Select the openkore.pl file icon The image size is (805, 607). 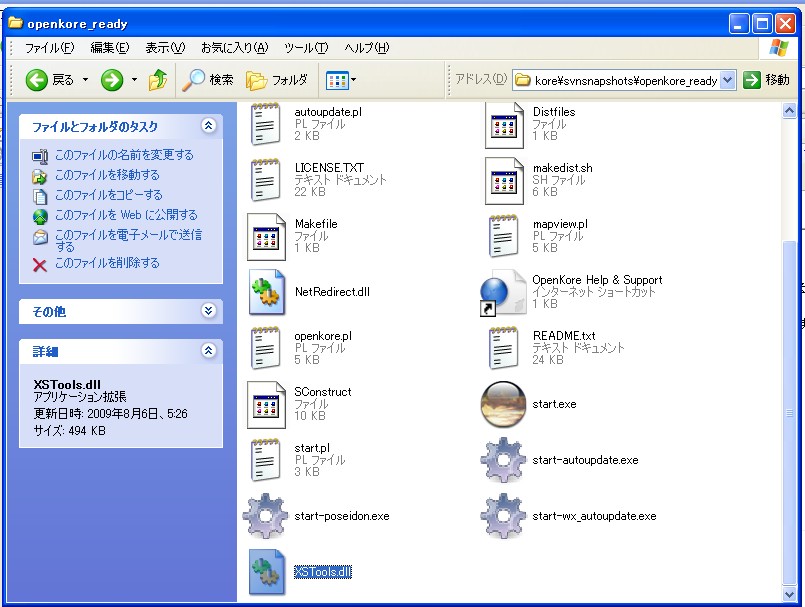click(265, 348)
